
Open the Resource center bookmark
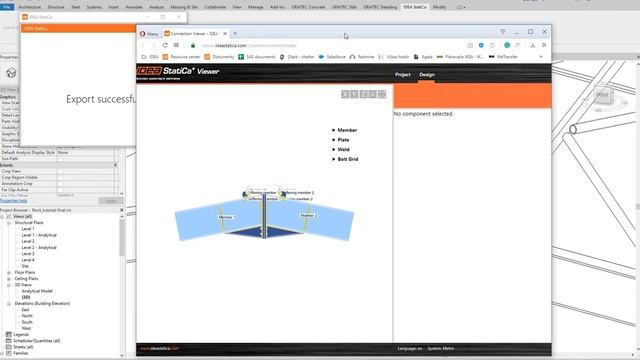[181, 57]
